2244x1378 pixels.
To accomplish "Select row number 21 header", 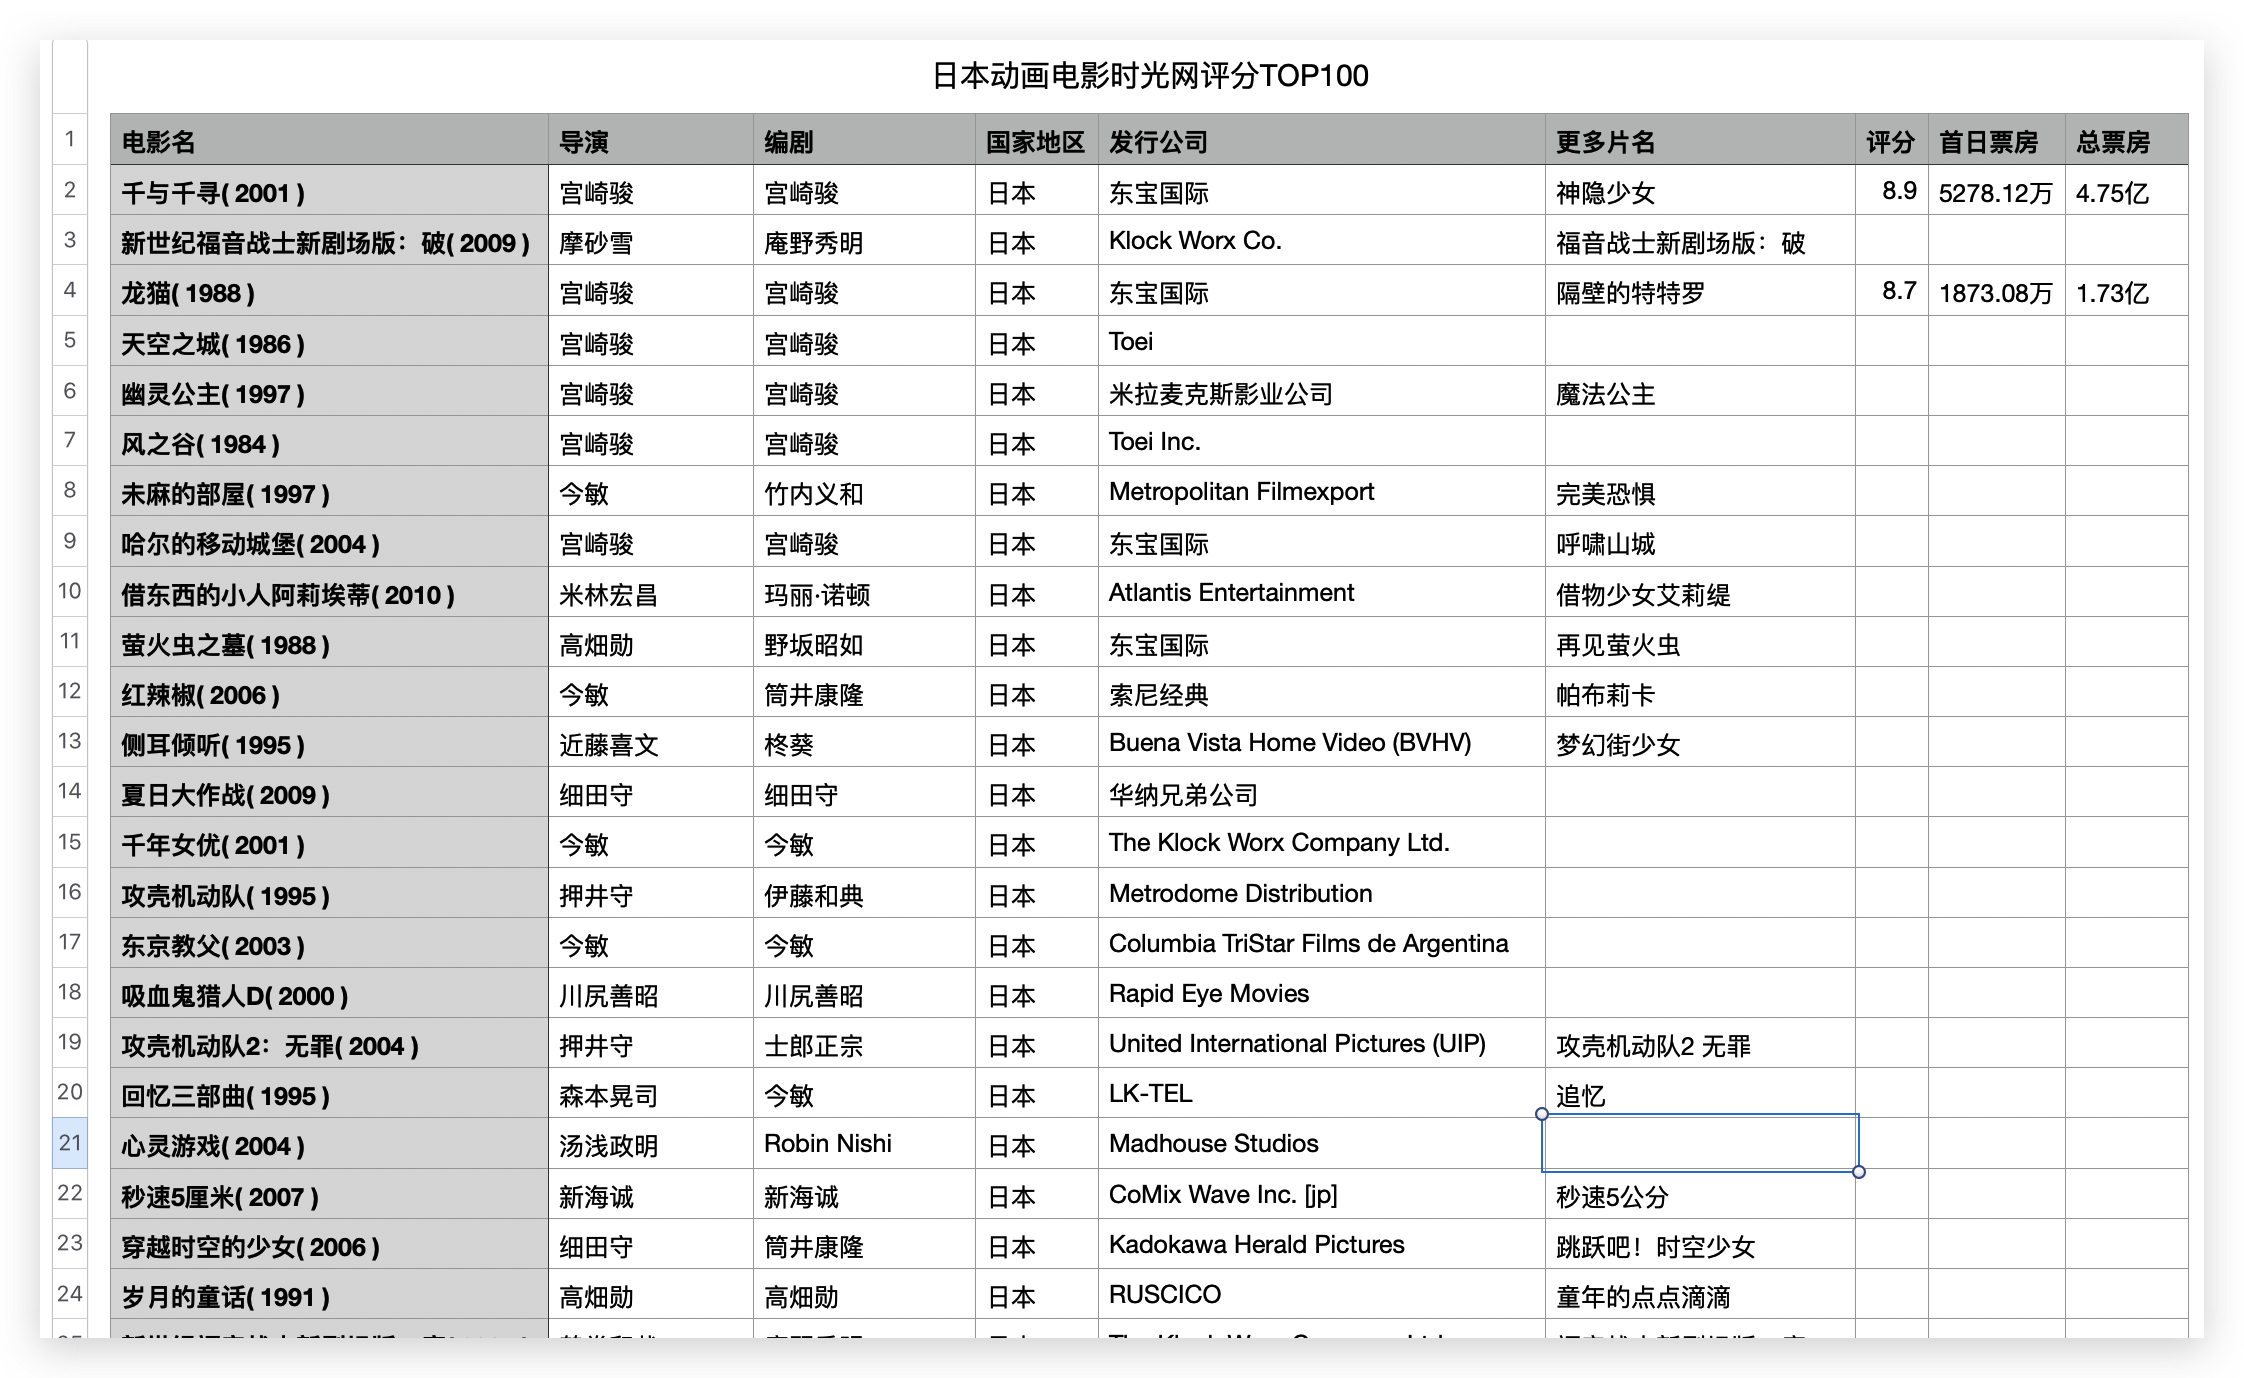I will (70, 1143).
